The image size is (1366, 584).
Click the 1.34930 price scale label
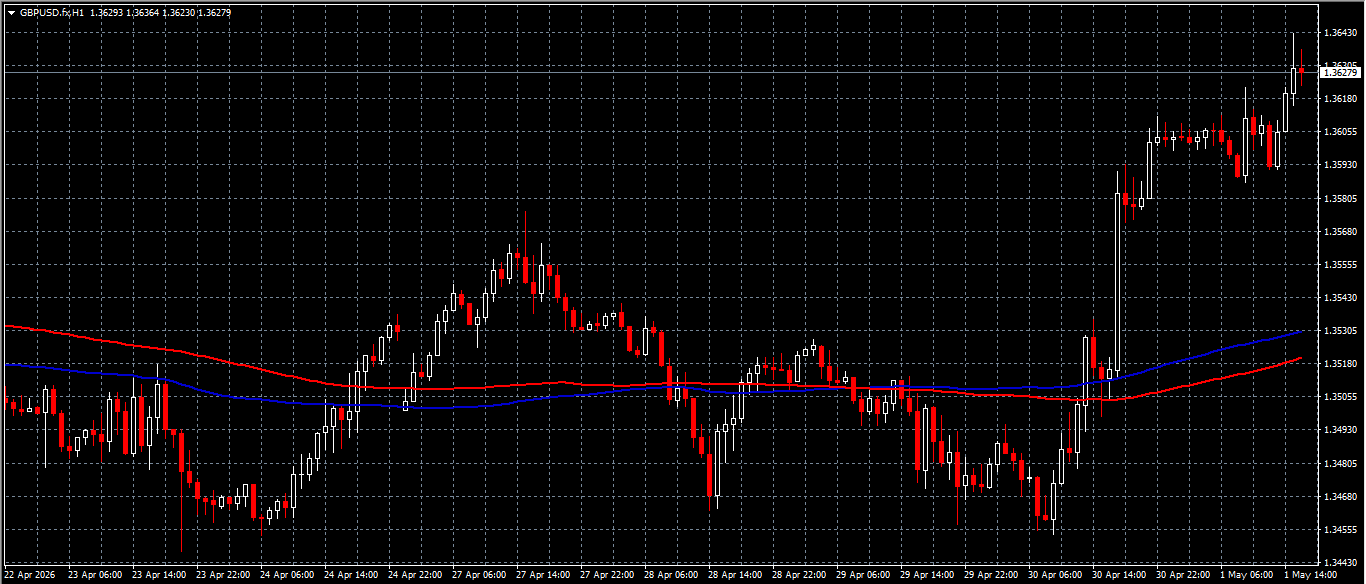click(1340, 430)
